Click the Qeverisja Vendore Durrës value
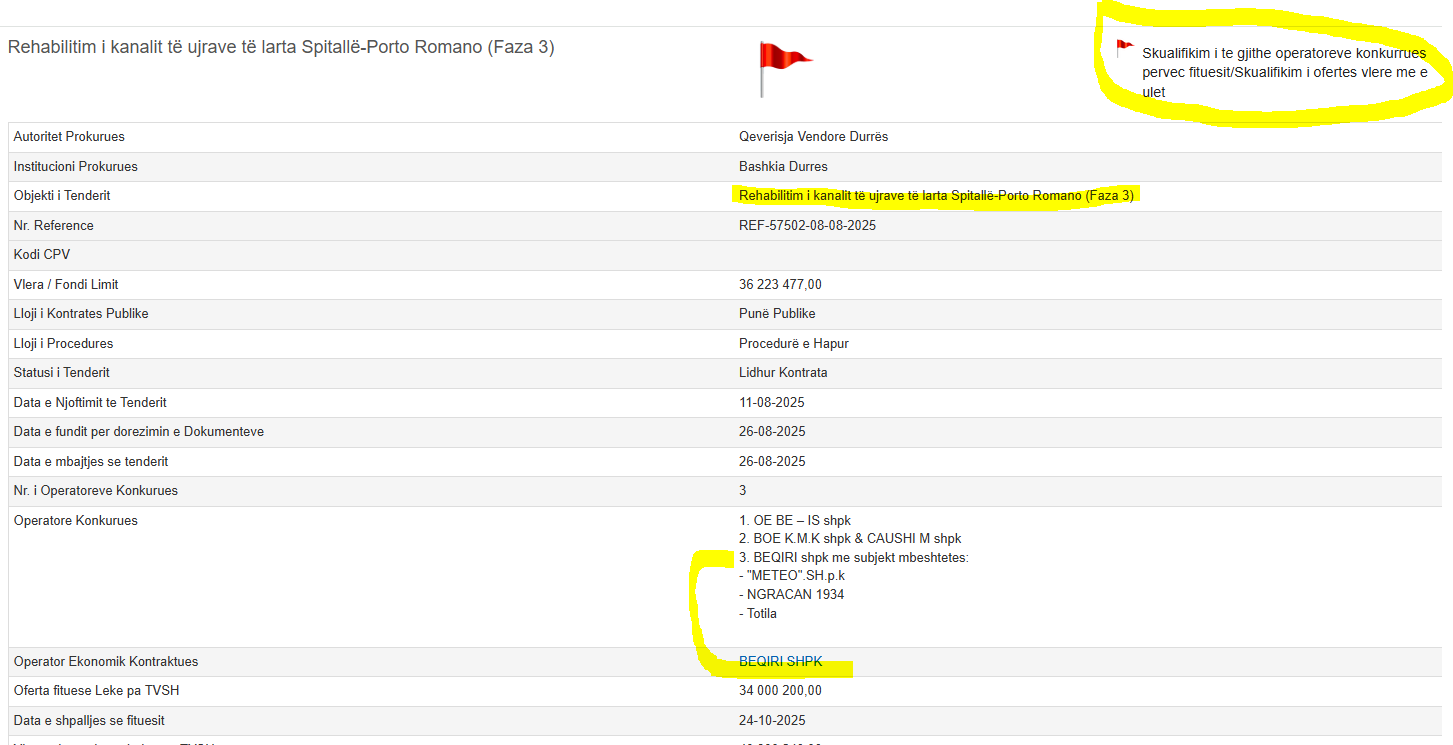This screenshot has width=1453, height=745. [813, 137]
